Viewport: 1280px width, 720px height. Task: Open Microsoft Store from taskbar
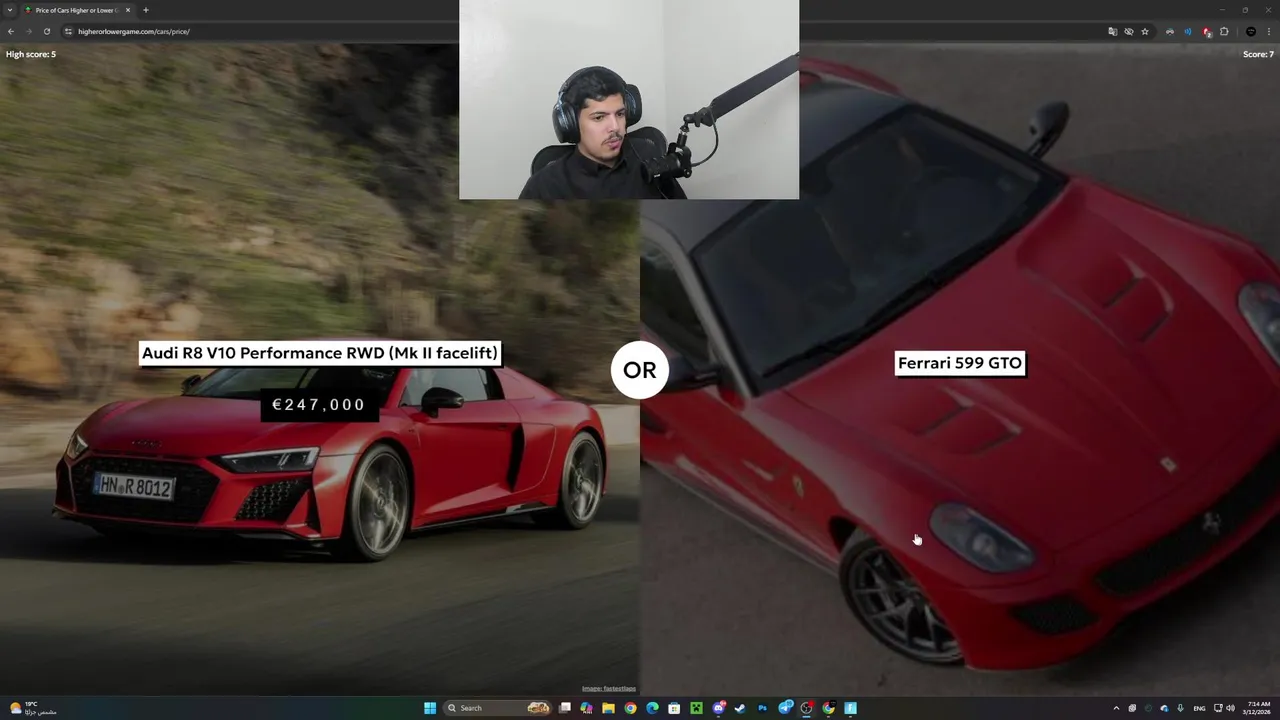674,708
